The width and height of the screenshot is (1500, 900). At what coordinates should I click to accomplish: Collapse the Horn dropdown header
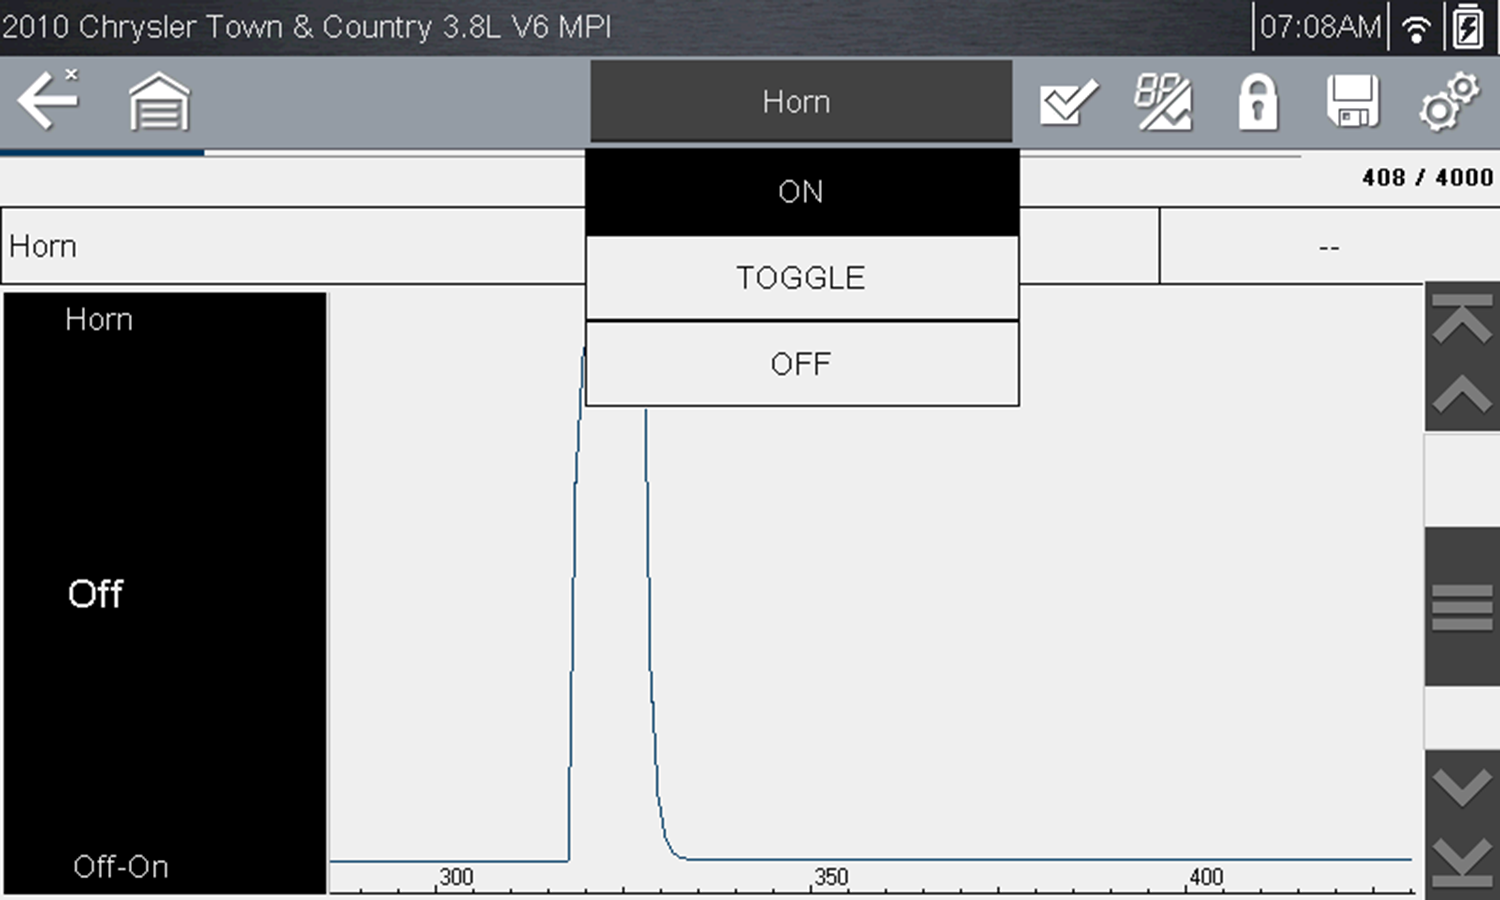[800, 101]
